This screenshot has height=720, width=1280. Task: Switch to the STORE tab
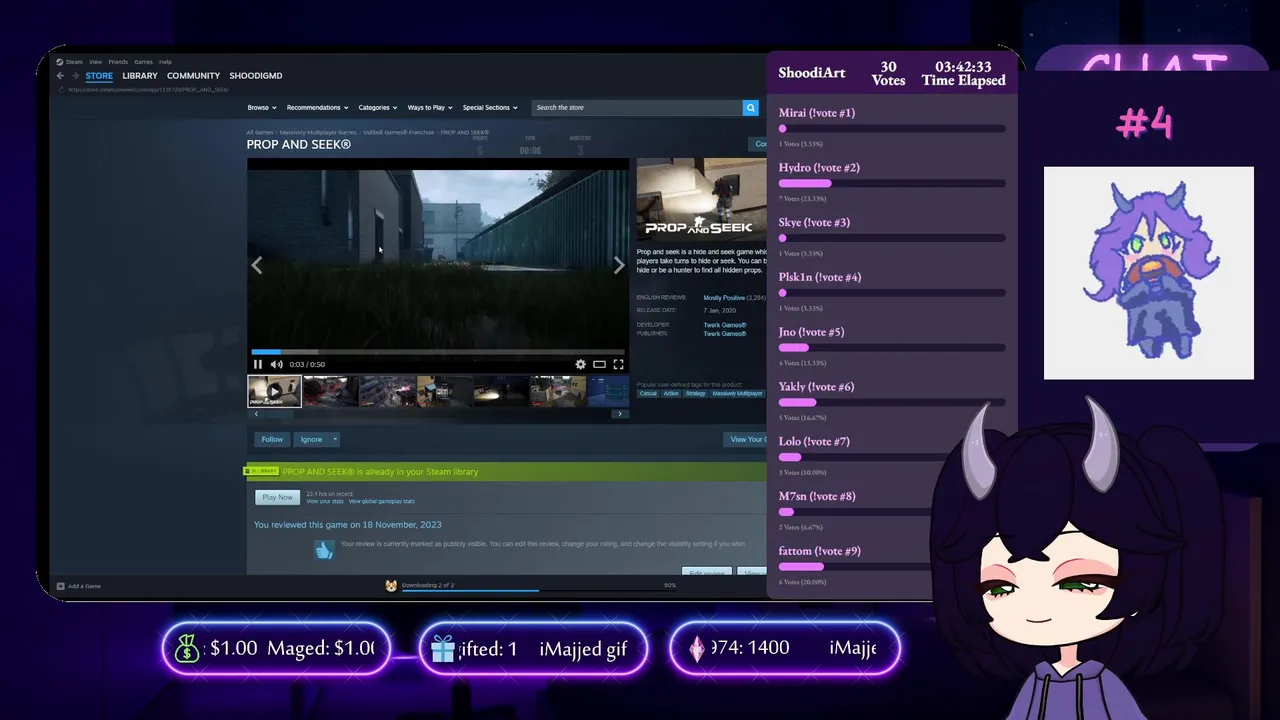(x=99, y=76)
